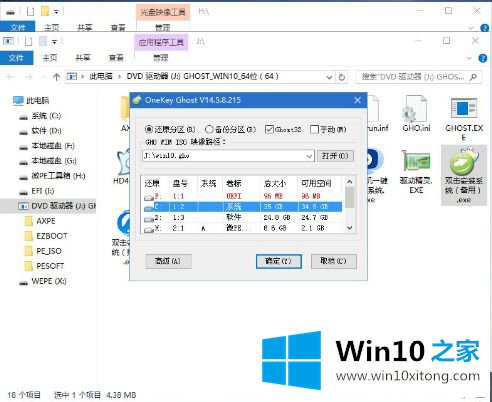Open the 文件 tab in J:\ window
Image resolution: width=492 pixels, height=402 pixels.
16,58
